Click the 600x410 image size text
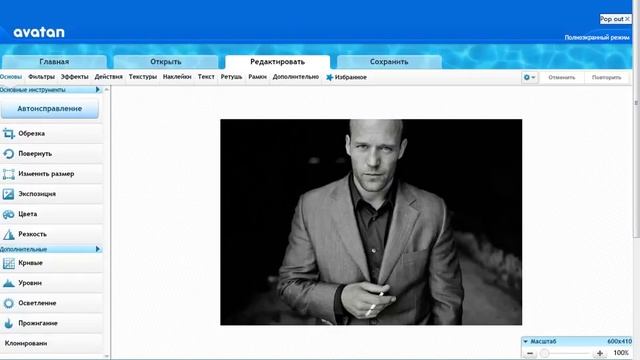The width and height of the screenshot is (640, 360). tap(619, 341)
